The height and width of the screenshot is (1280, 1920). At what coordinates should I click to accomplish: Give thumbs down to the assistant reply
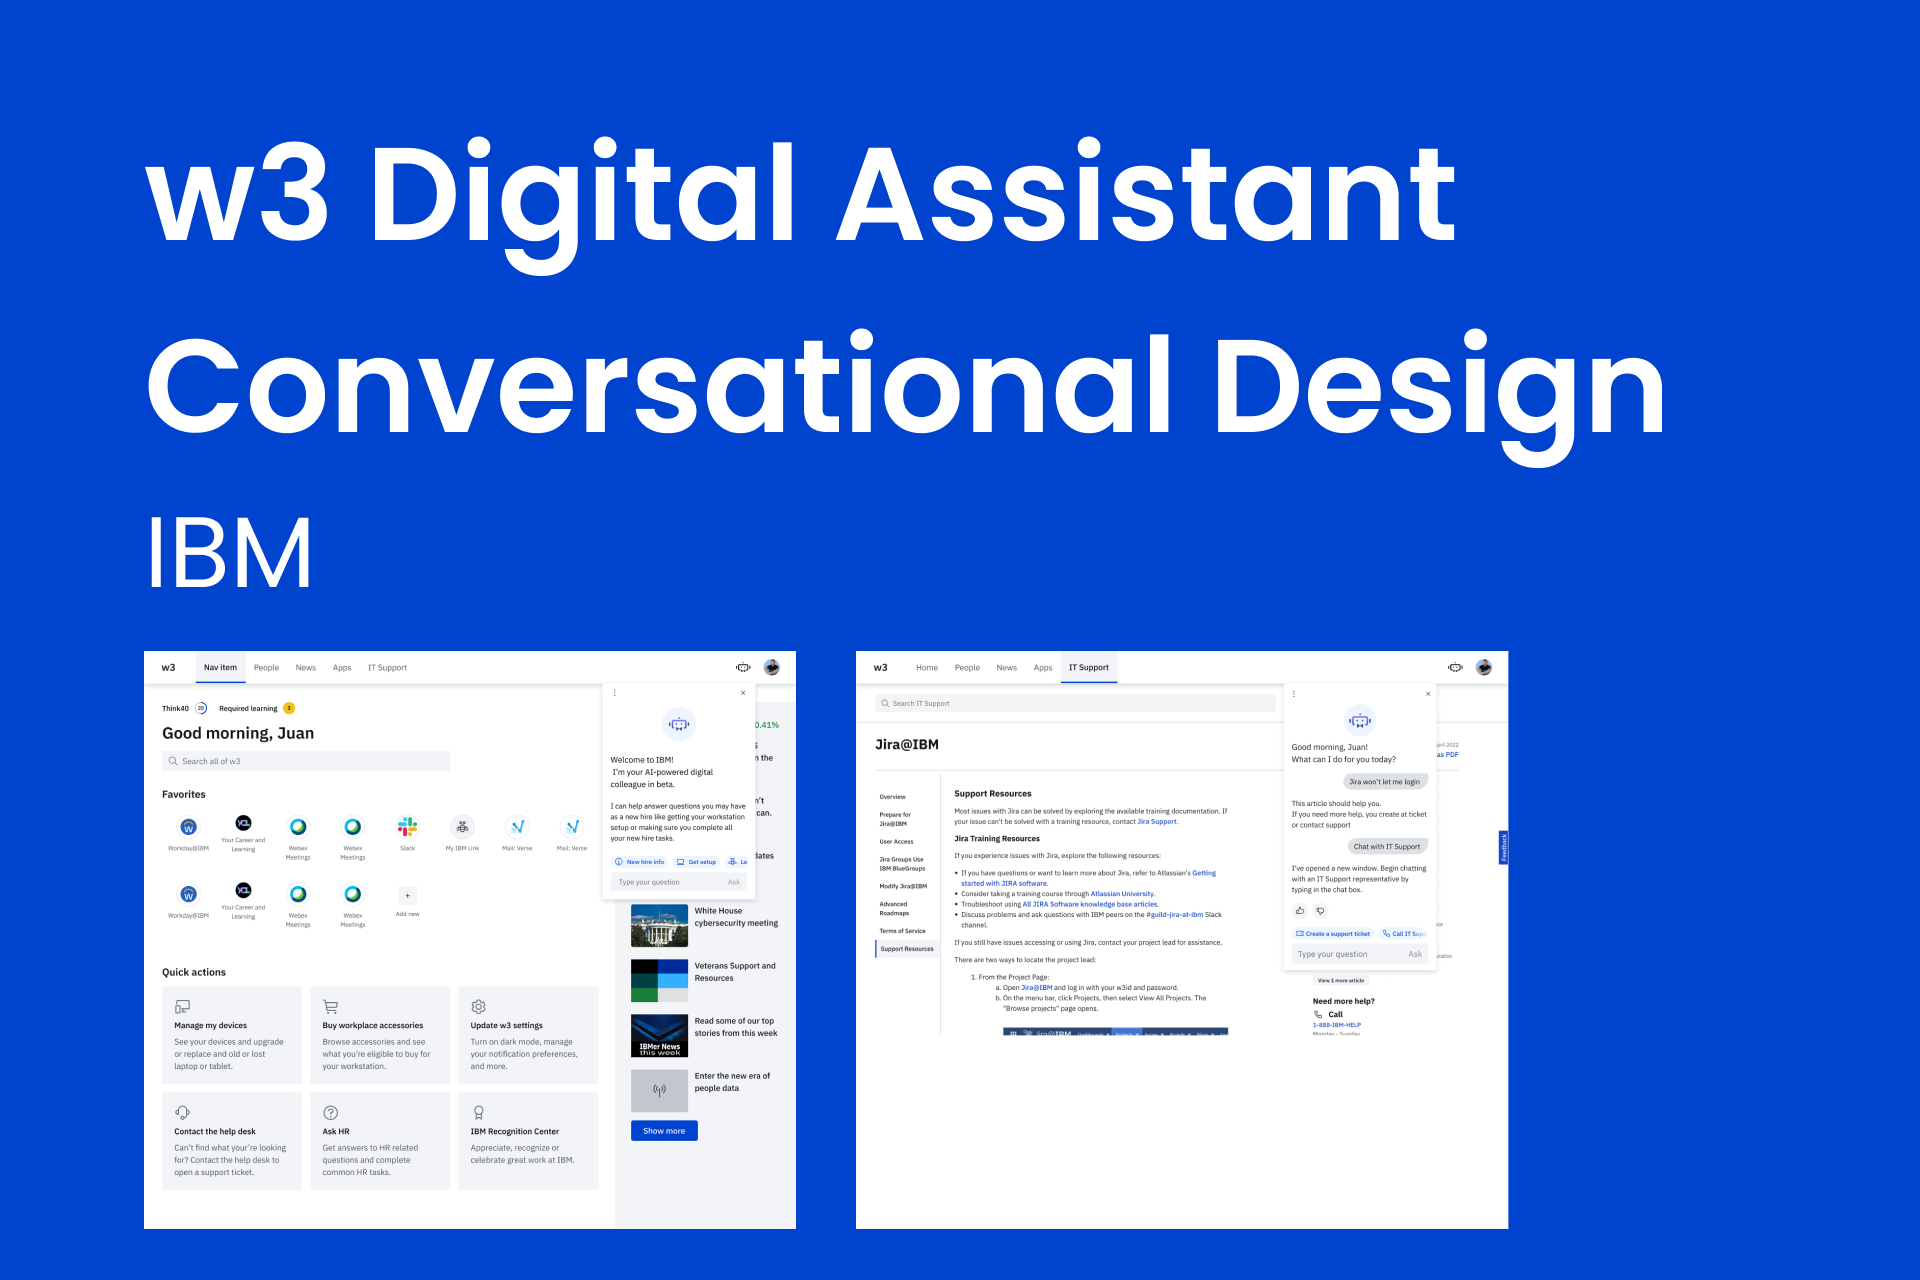pos(1320,911)
